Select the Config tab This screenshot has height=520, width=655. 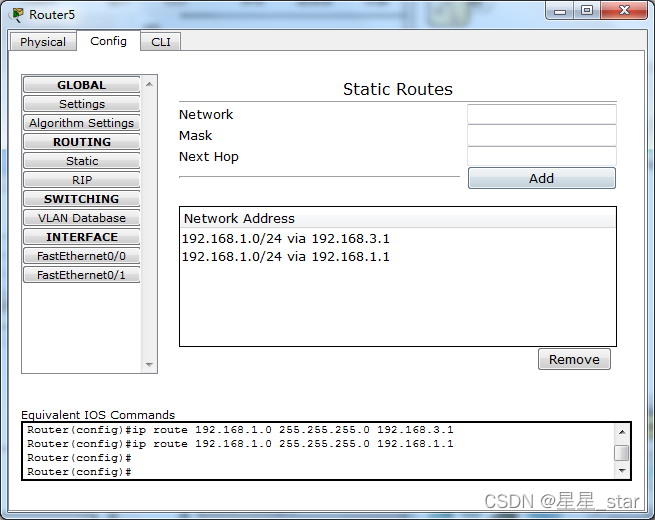(x=109, y=41)
